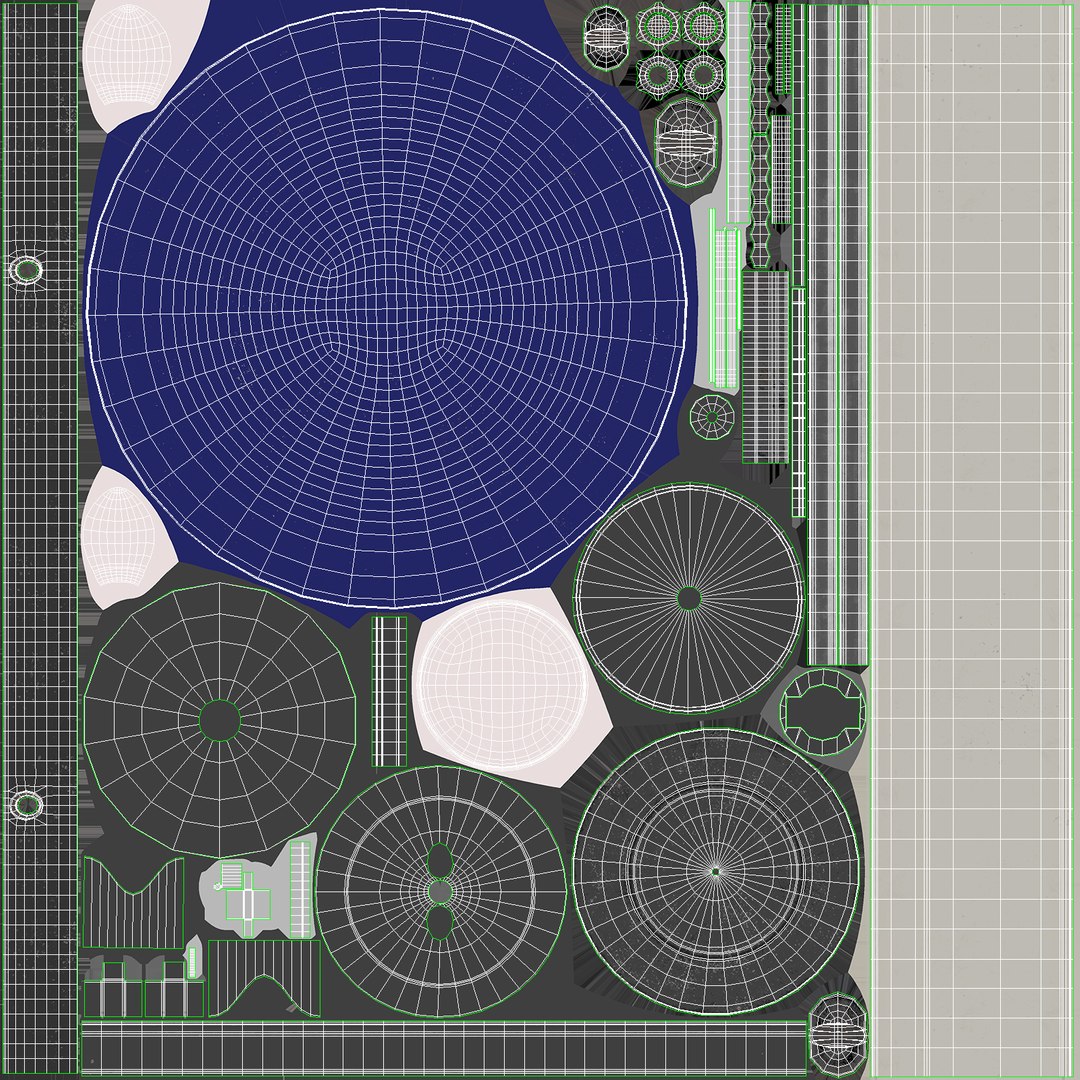
Task: Select the narrow vertical grid strip between discs
Action: click(389, 691)
